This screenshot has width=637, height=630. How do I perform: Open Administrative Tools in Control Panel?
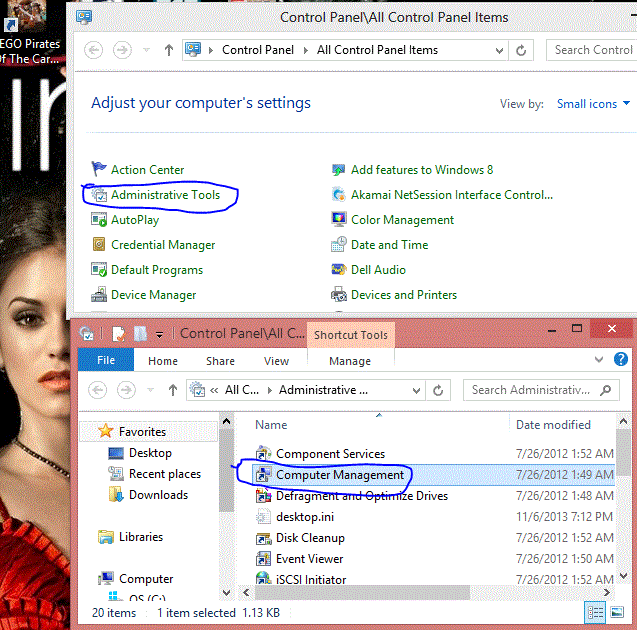coord(165,195)
